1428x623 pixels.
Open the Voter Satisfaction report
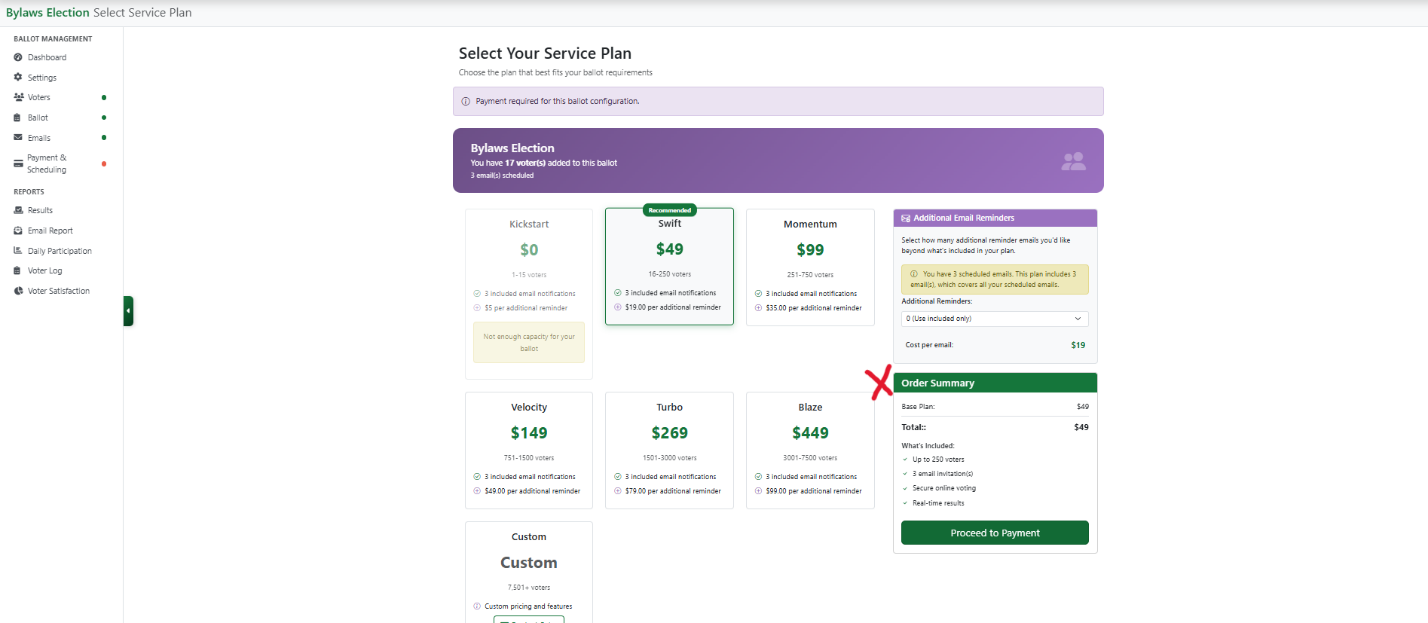coord(59,291)
